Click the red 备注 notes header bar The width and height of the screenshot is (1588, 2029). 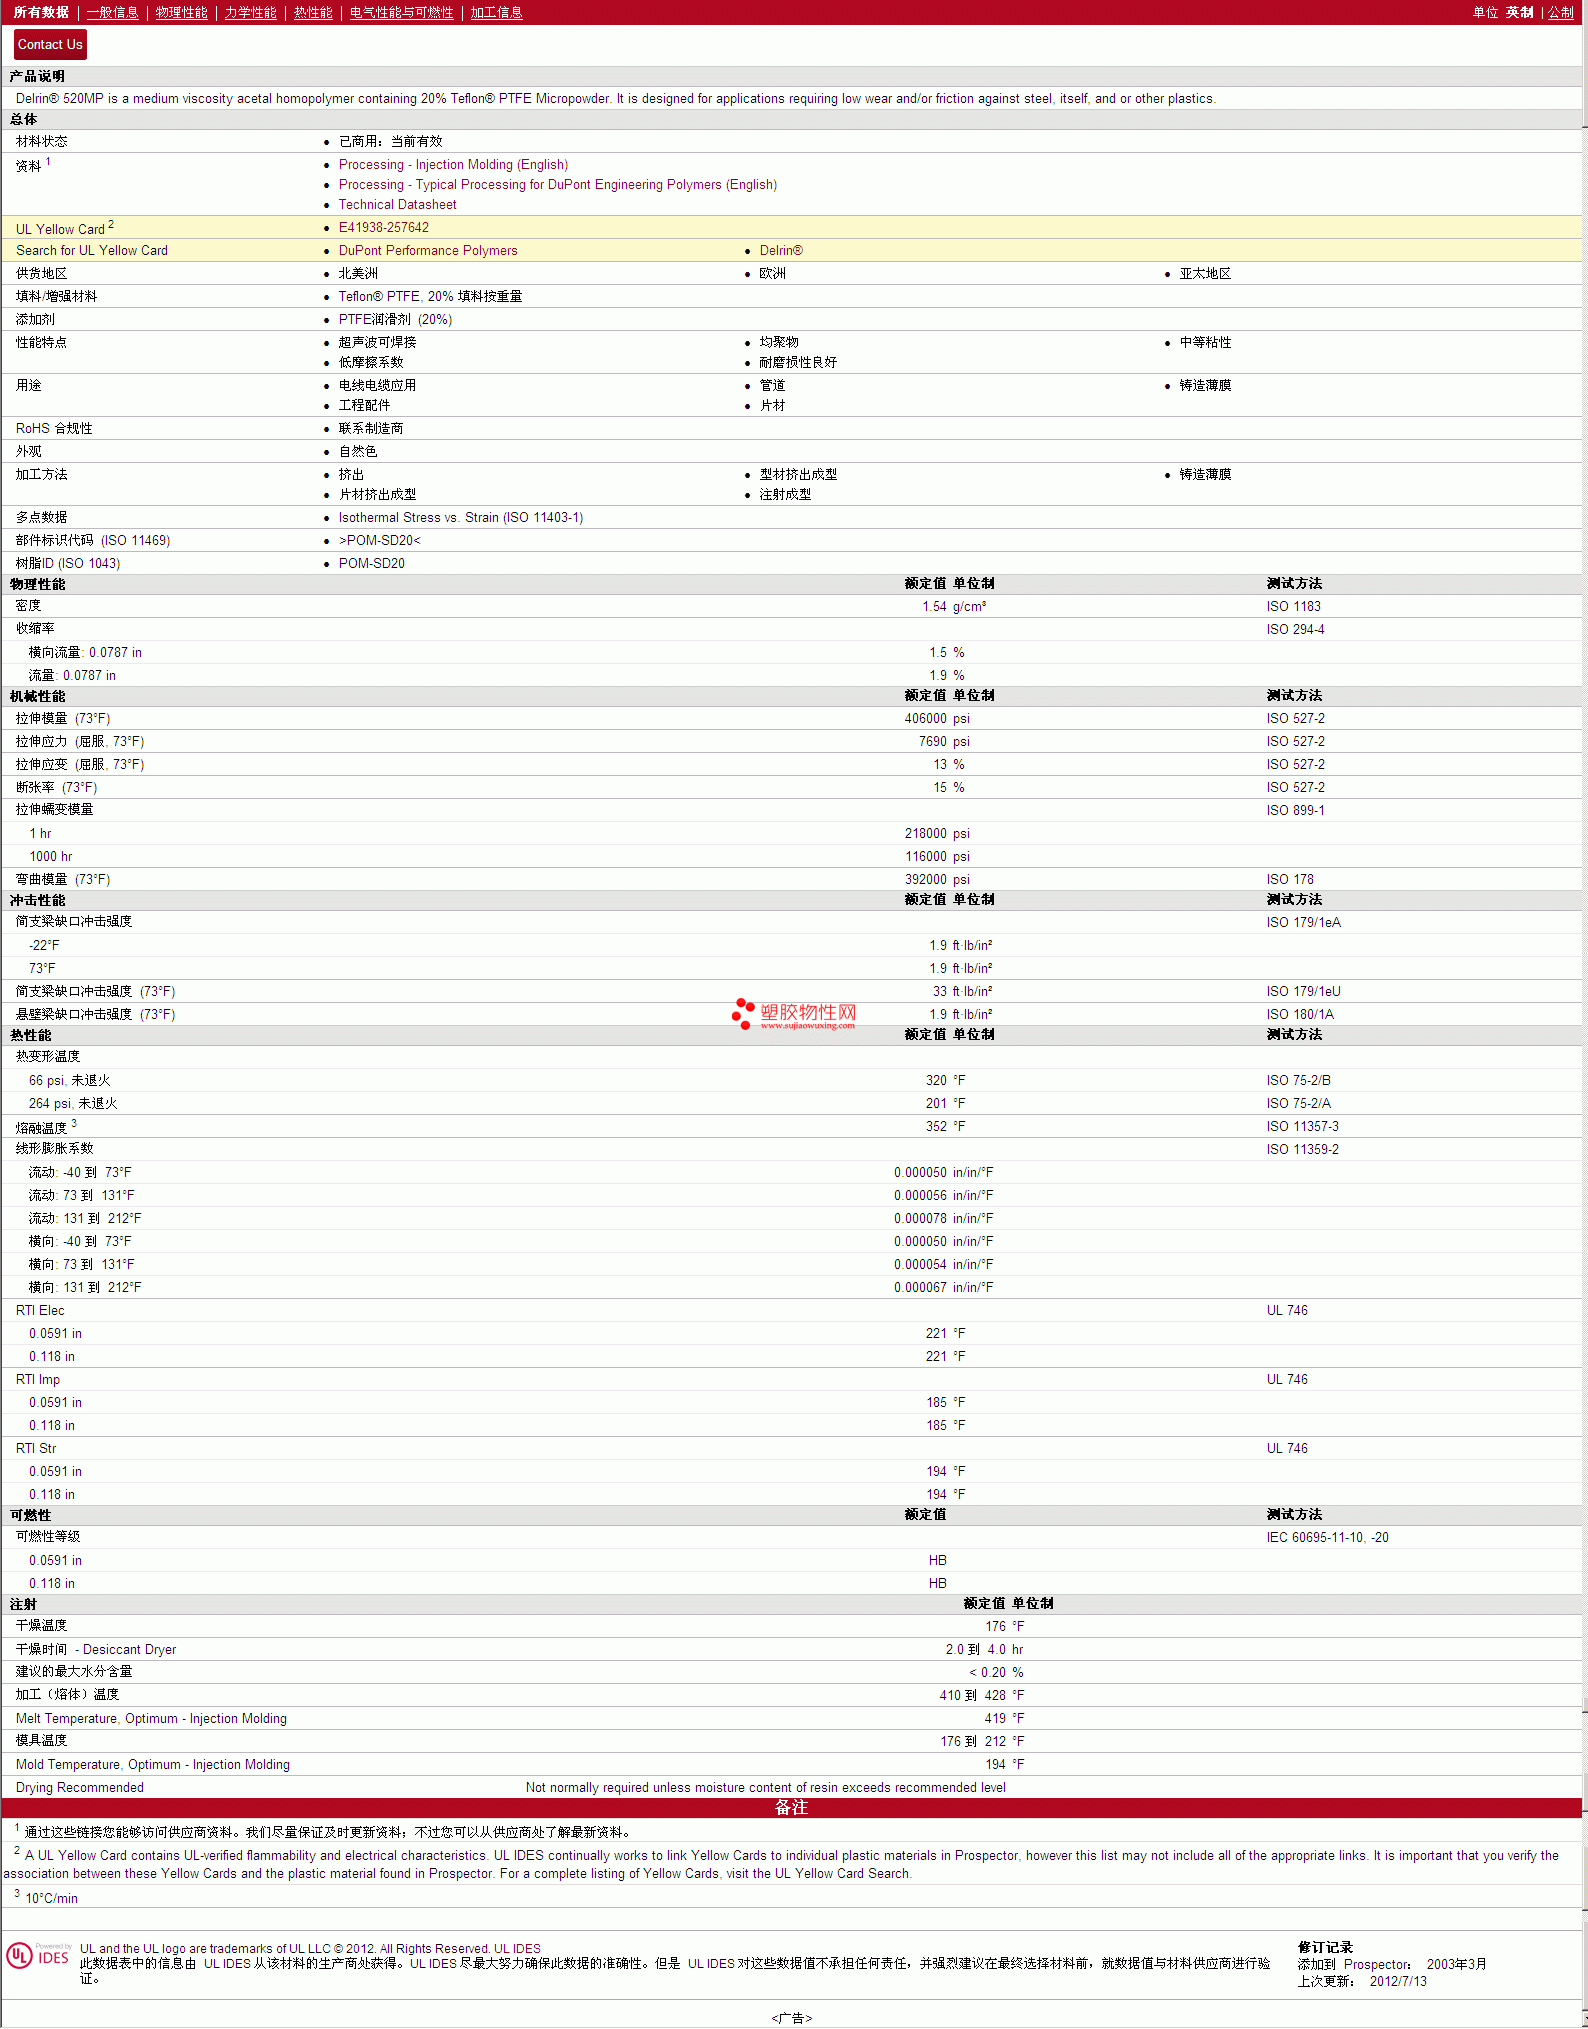[791, 1808]
